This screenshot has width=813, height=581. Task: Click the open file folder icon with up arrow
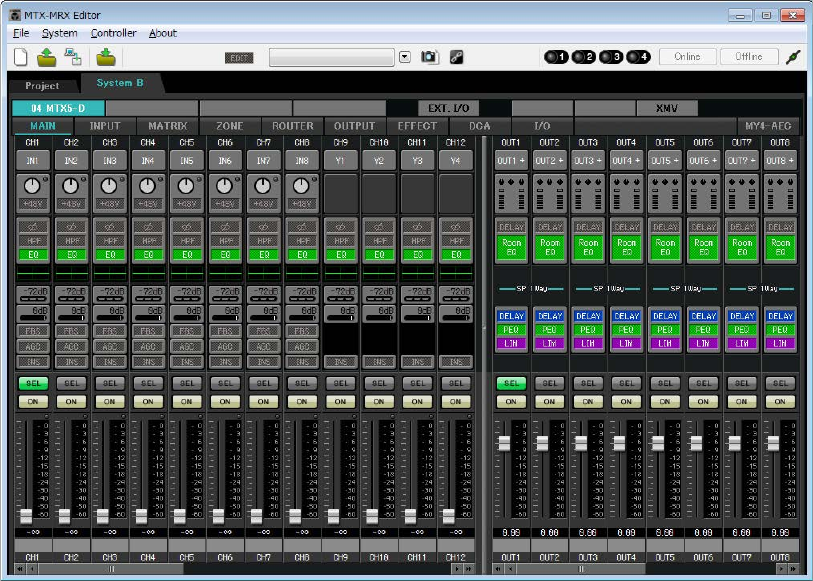pyautogui.click(x=47, y=57)
